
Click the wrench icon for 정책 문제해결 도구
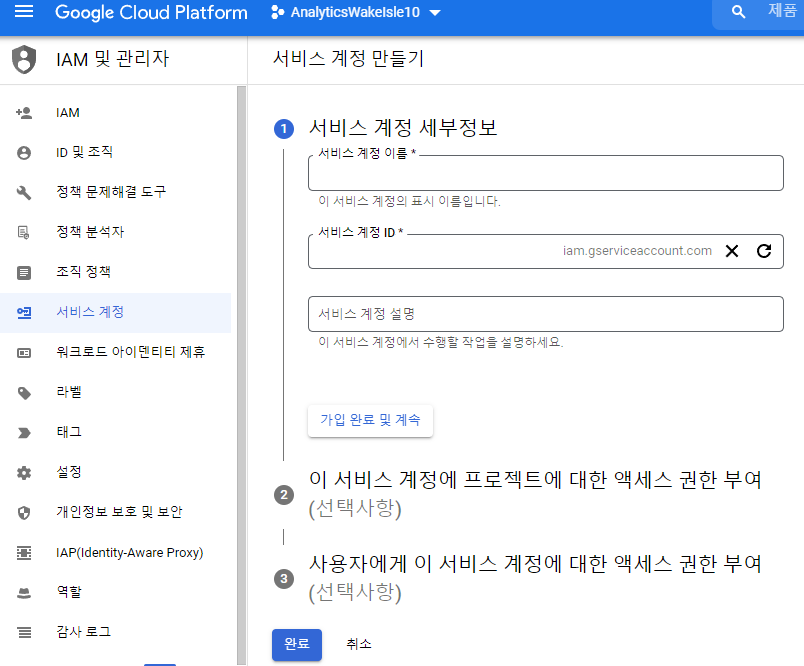[24, 193]
